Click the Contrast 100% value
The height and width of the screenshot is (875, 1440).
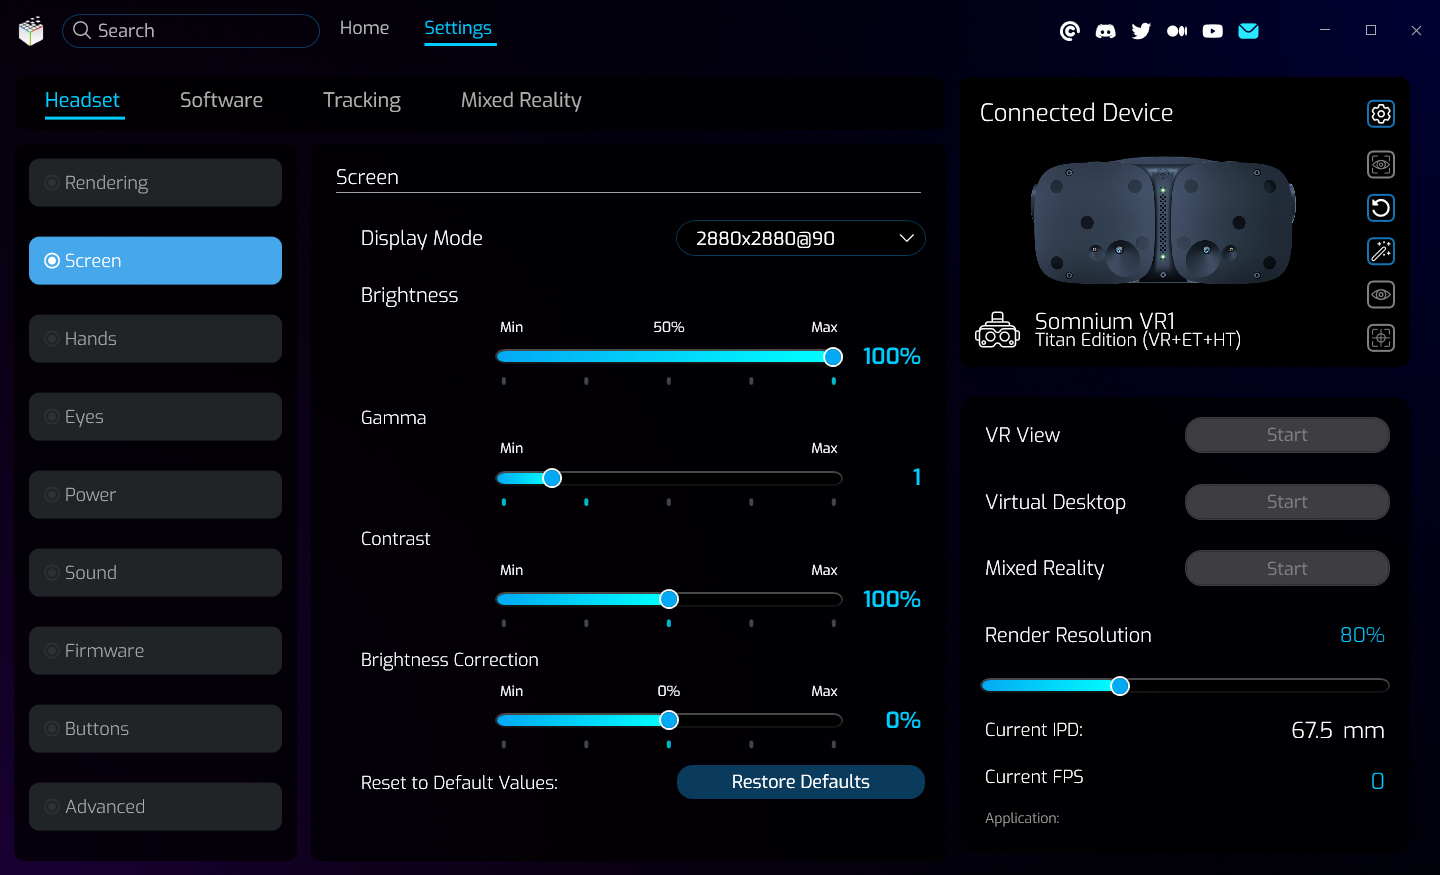(x=891, y=599)
